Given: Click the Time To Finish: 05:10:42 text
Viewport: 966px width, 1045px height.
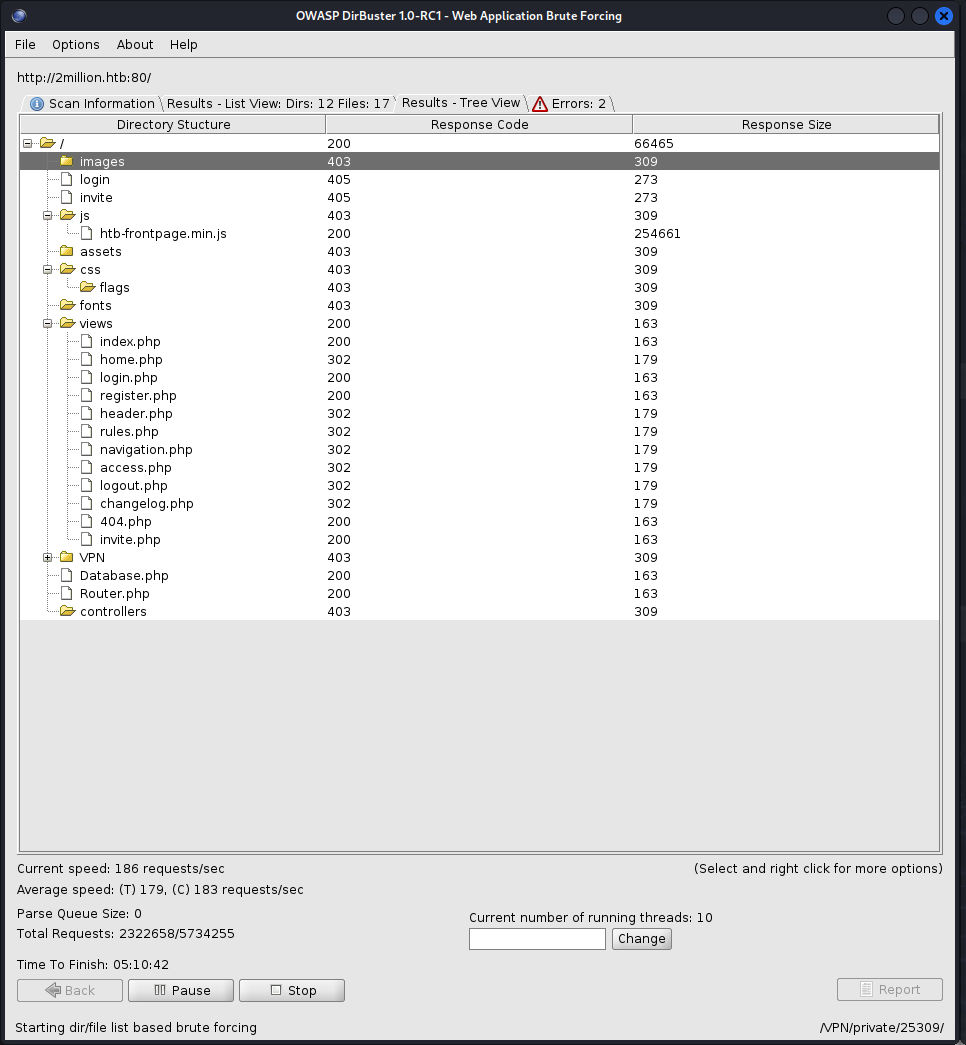Looking at the screenshot, I should [x=93, y=964].
